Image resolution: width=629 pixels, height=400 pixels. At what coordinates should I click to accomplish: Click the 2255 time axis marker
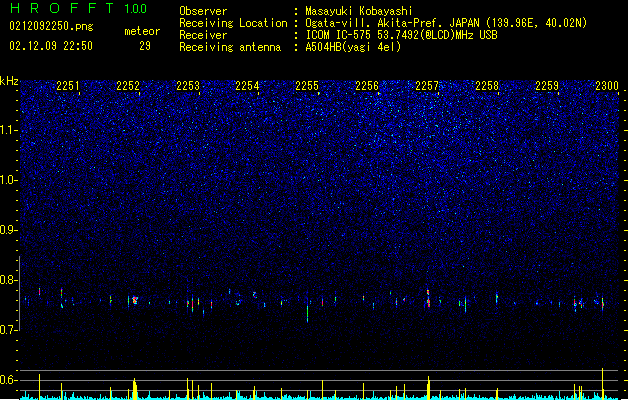click(307, 86)
